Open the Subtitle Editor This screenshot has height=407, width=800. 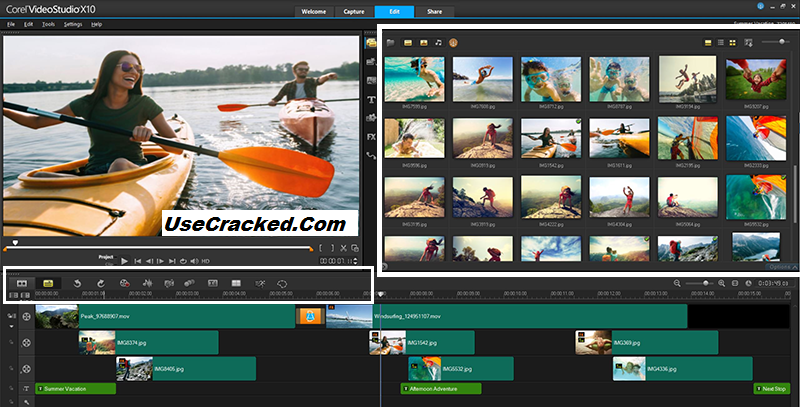213,283
